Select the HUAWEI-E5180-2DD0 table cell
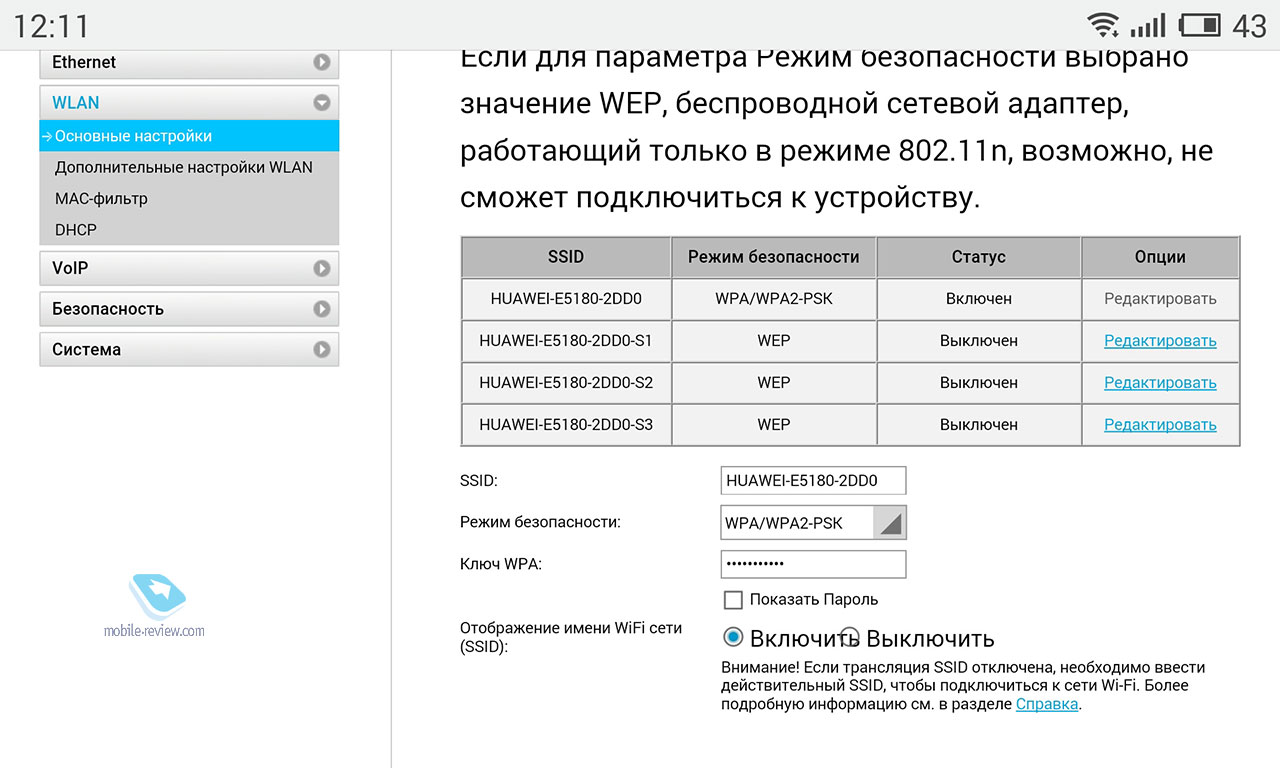The width and height of the screenshot is (1280, 768). (566, 299)
